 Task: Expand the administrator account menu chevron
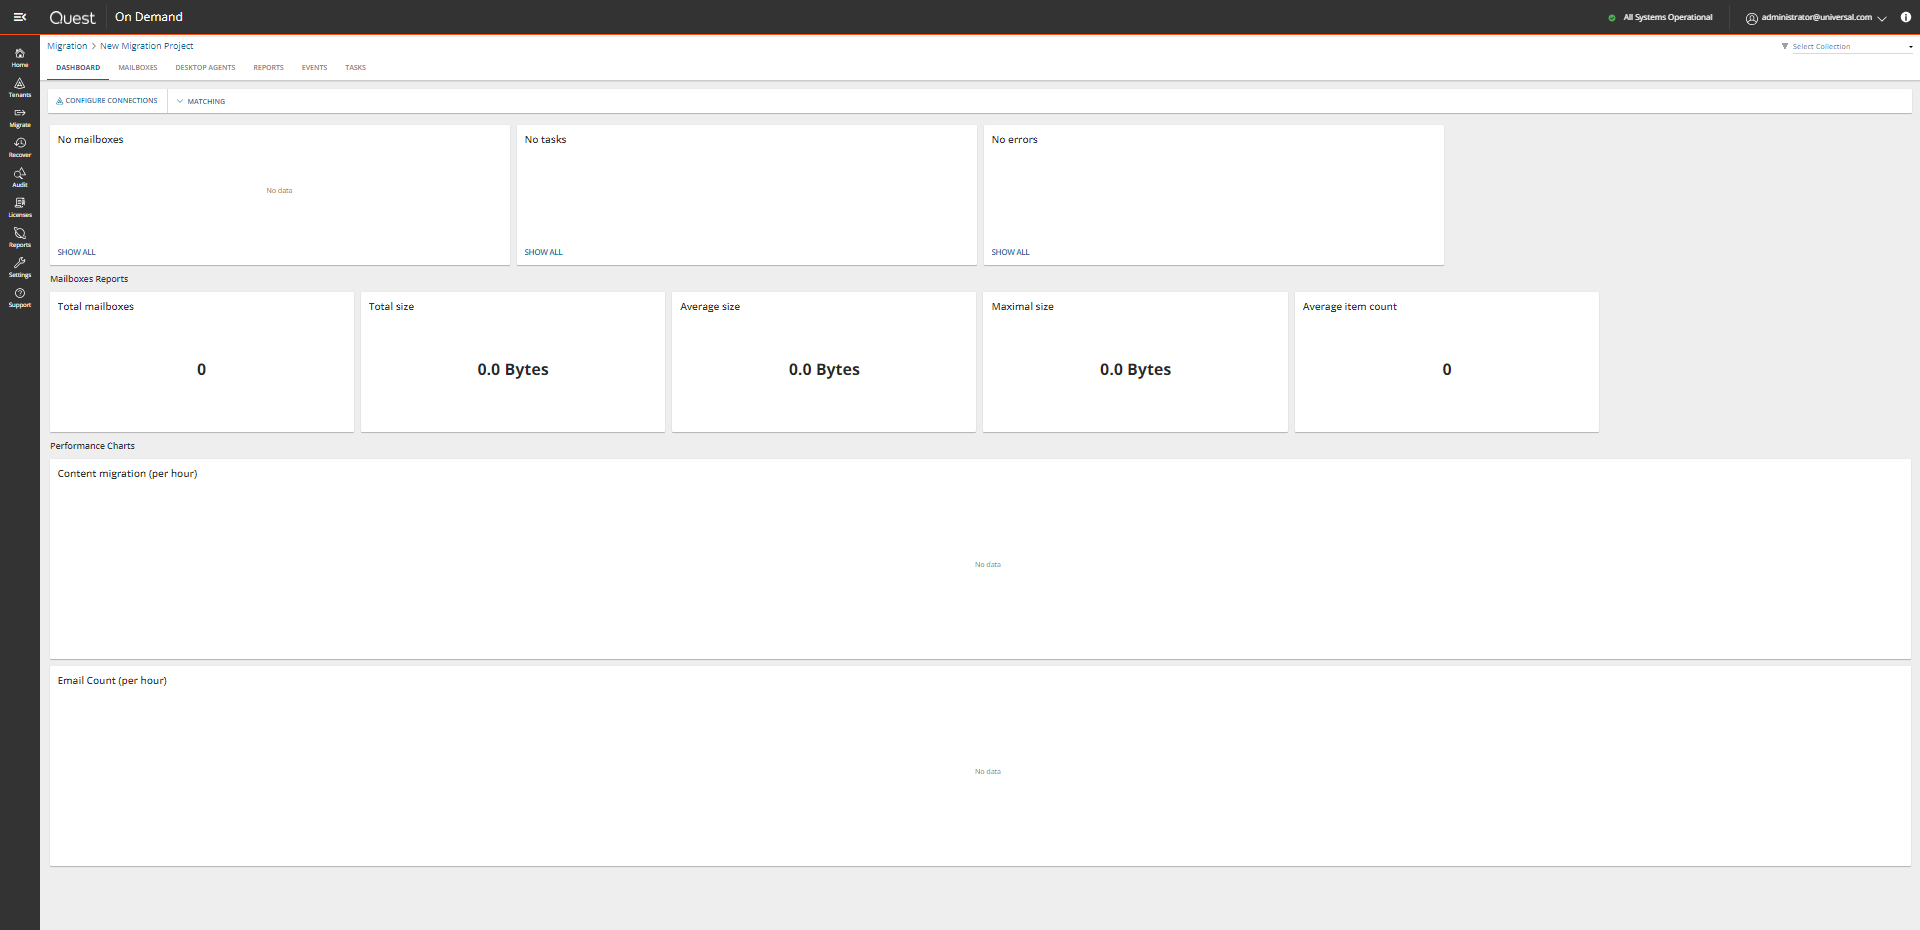point(1882,18)
